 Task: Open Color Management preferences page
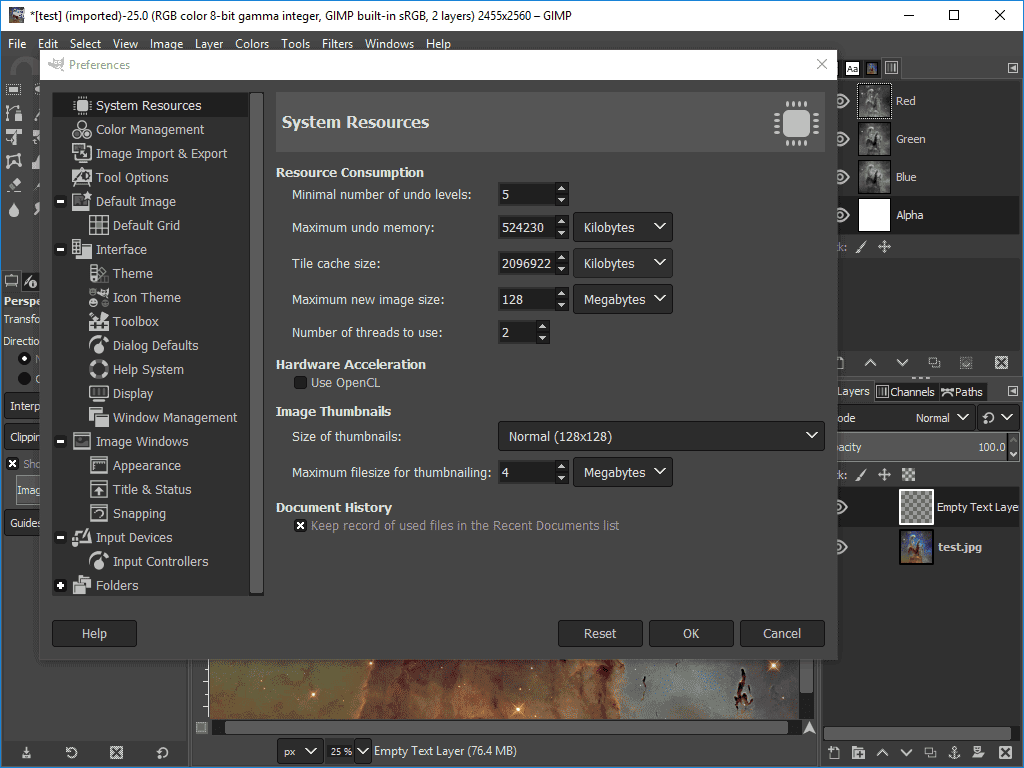(150, 130)
